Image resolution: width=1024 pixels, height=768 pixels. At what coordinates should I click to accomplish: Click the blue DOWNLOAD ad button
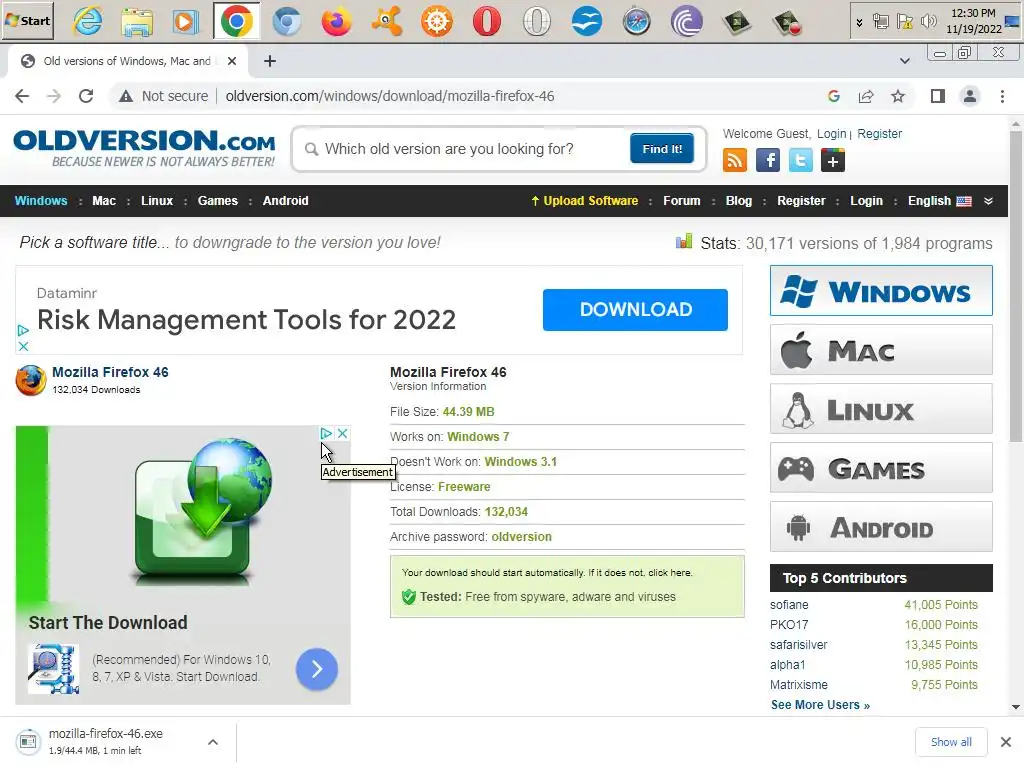point(635,310)
